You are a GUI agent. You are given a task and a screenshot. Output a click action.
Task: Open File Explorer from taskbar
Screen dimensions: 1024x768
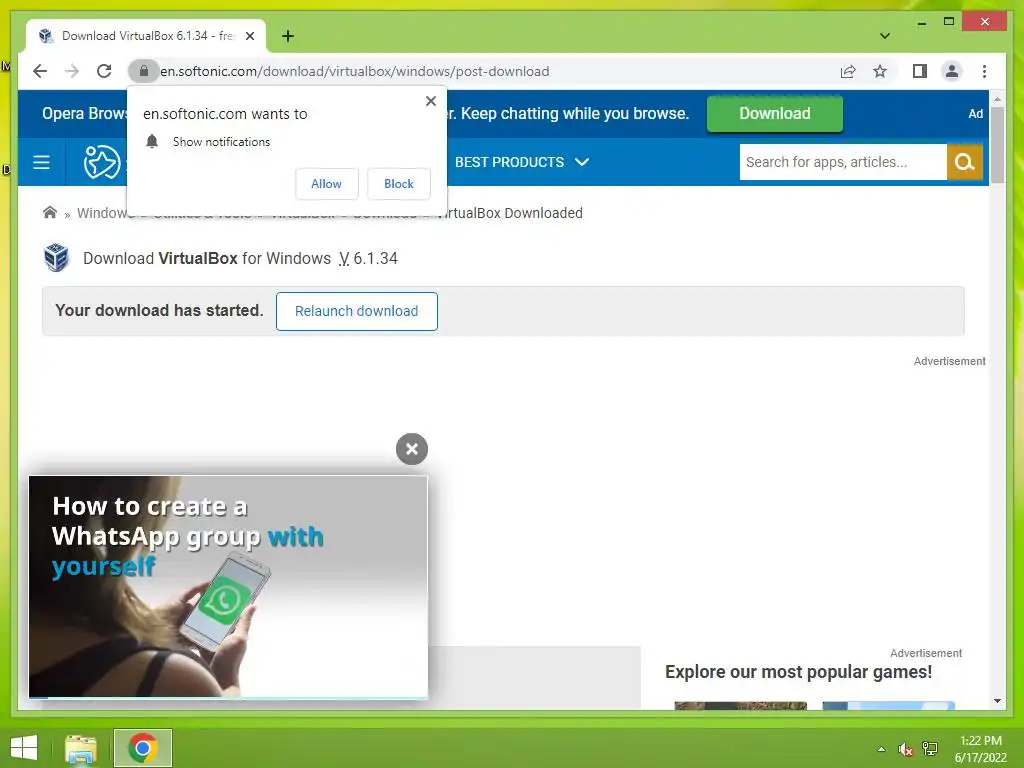tap(80, 748)
